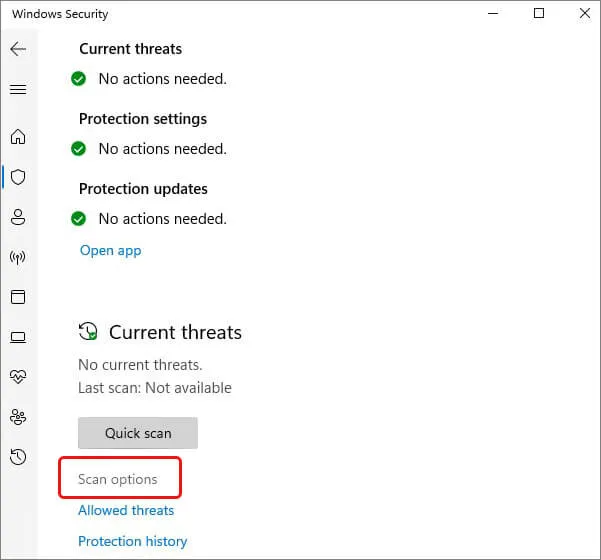Screen dimensions: 601x560
Task: Open Firewall & network protection icon
Action: click(18, 257)
